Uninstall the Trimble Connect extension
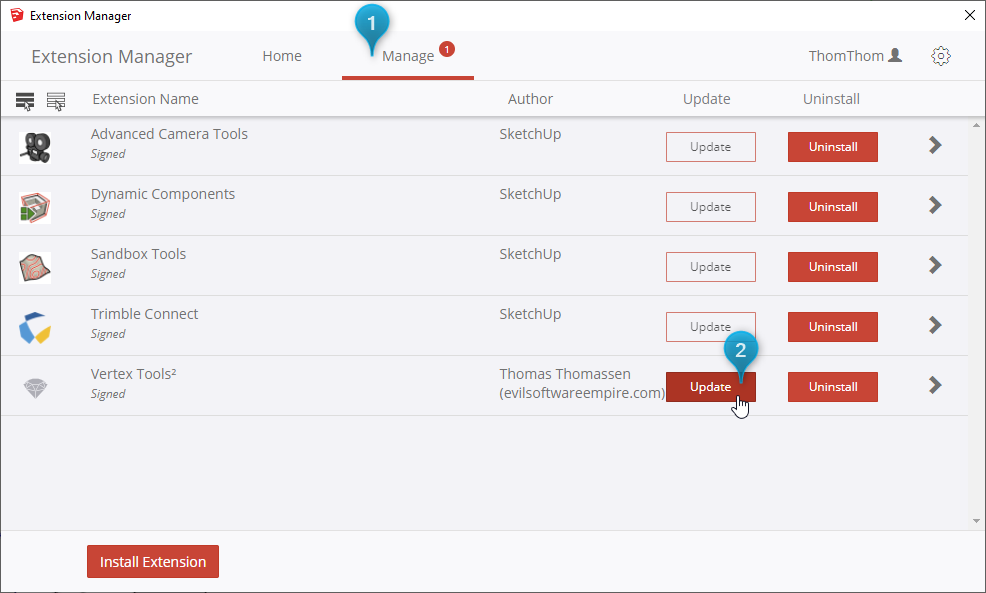The height and width of the screenshot is (593, 986). point(833,327)
